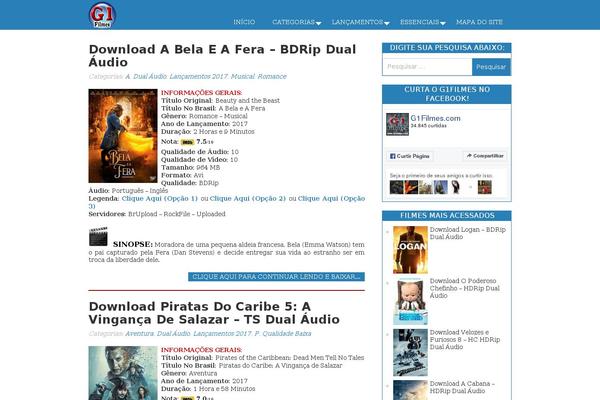Click the Compartilhar Facebook button
This screenshot has height=400, width=600.
485,156
